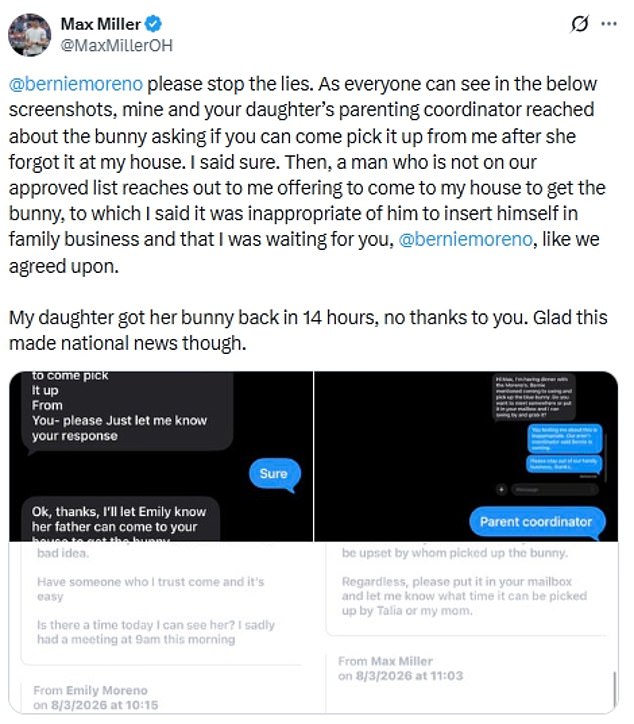Screen dimensions: 634x724
Task: Open the upper-right text thread screenshot
Action: pos(466,456)
